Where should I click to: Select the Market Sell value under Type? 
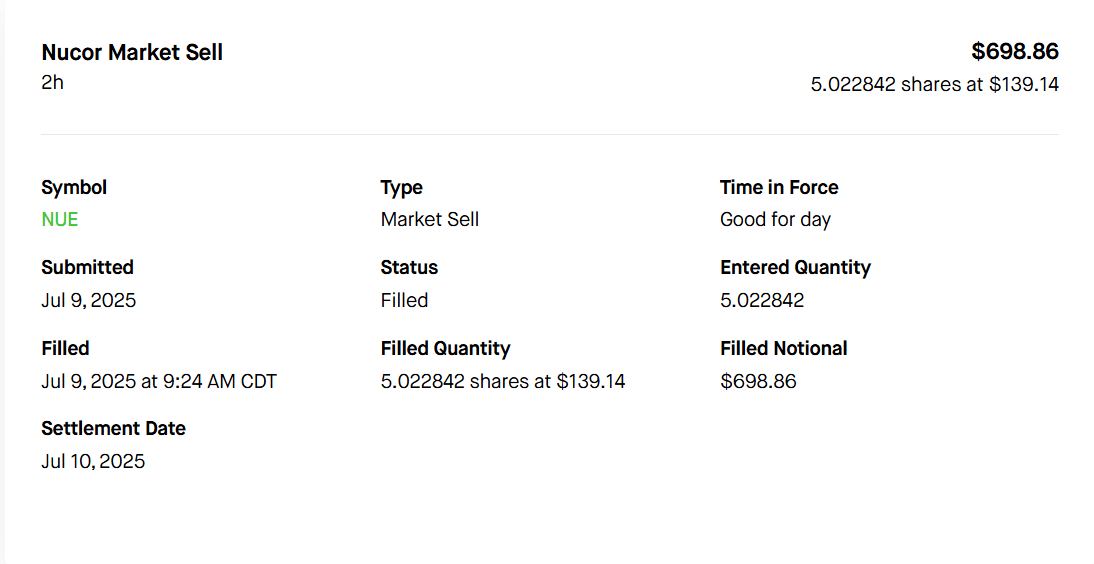430,220
